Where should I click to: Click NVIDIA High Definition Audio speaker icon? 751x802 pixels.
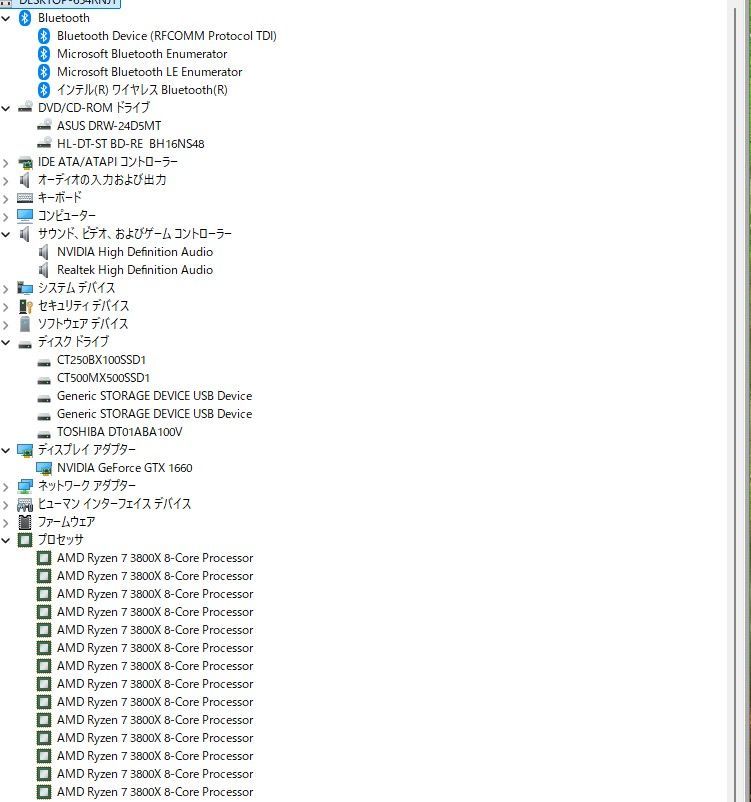pyautogui.click(x=43, y=252)
